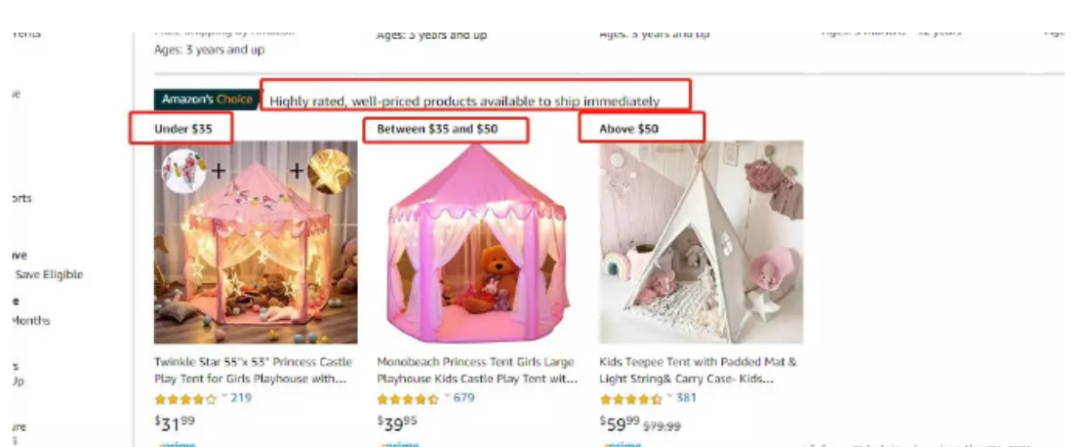
Task: Click the star lights bundle icon on the first tent
Action: click(330, 170)
